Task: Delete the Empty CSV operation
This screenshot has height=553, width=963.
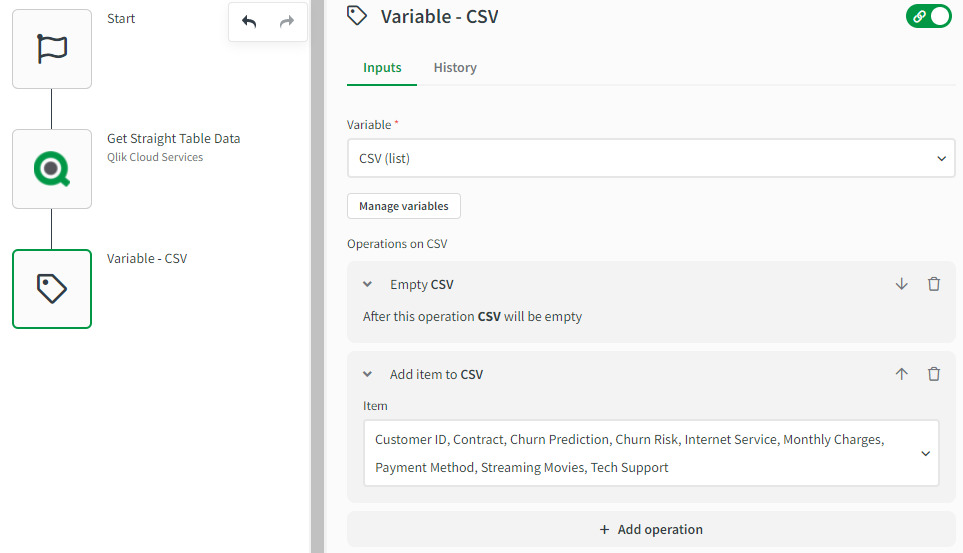Action: pyautogui.click(x=934, y=284)
